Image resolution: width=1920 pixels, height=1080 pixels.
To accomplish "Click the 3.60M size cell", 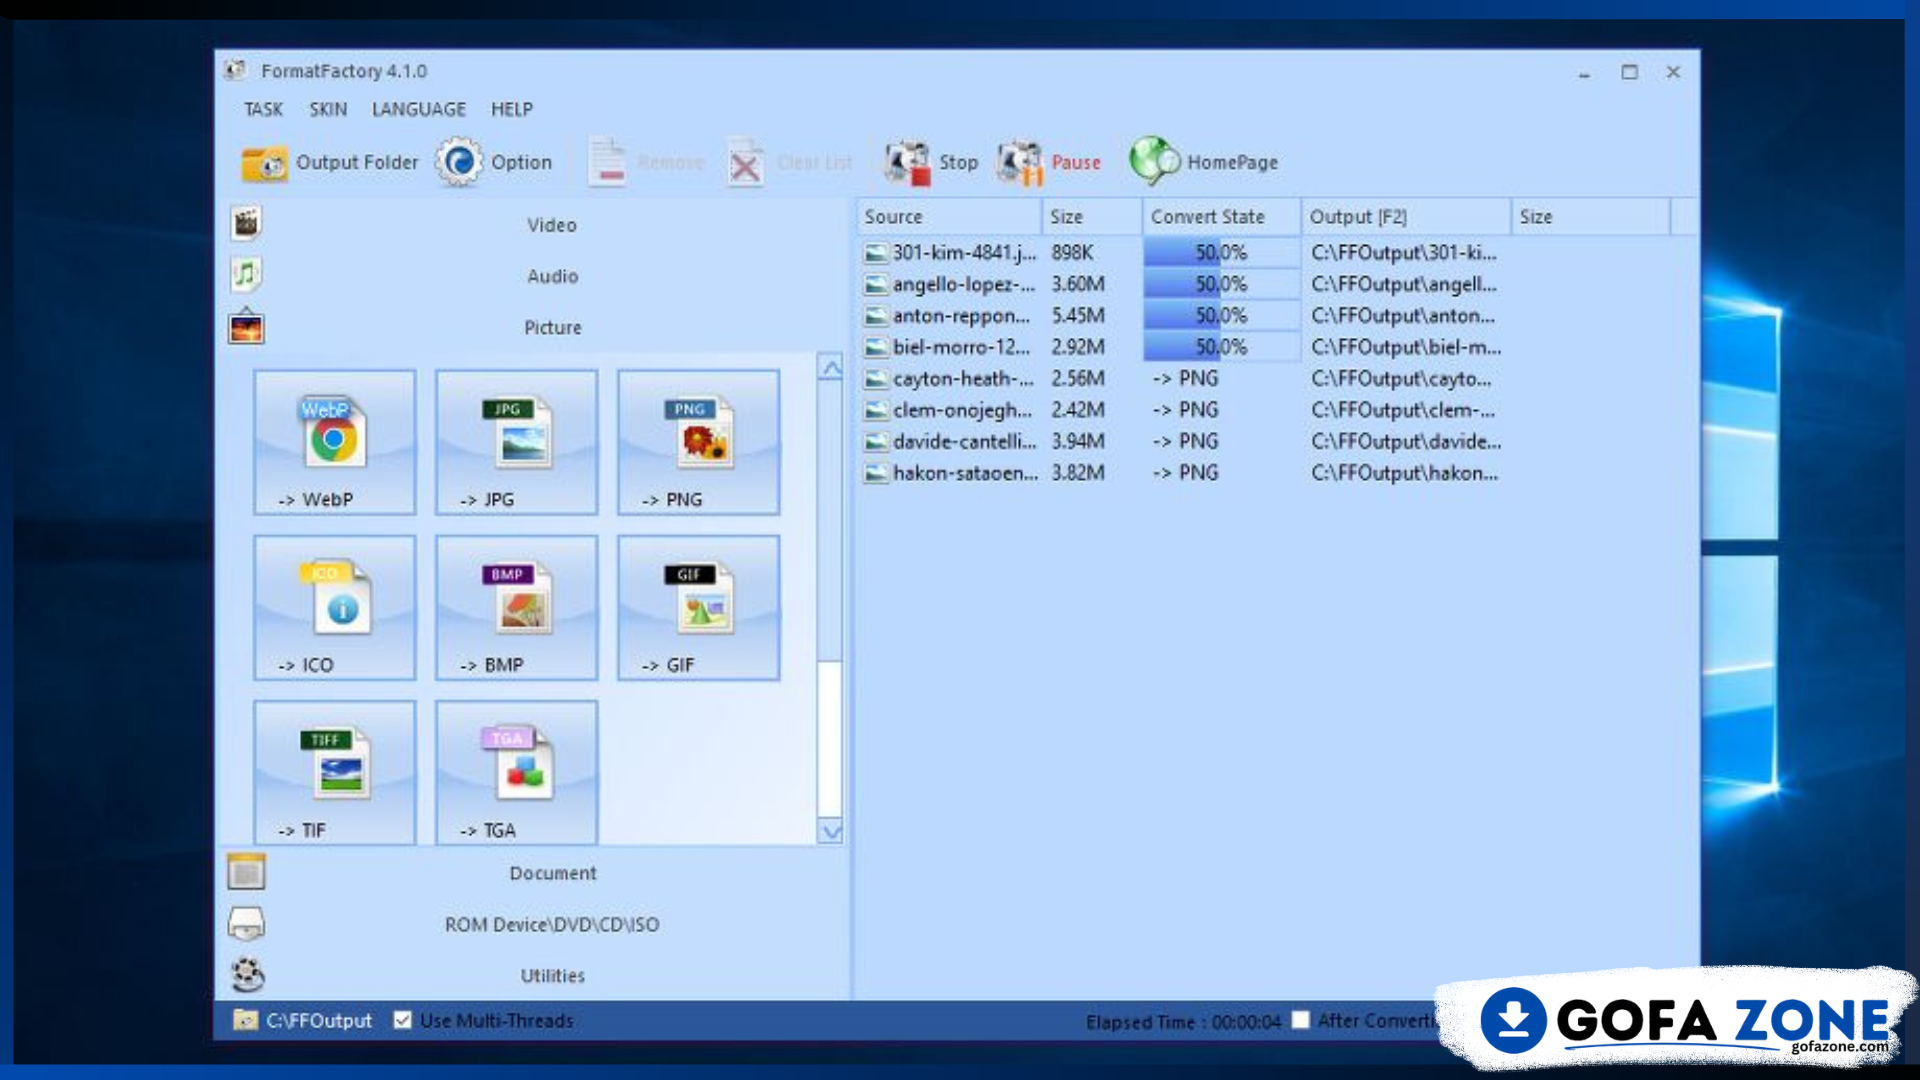I will [x=1078, y=284].
